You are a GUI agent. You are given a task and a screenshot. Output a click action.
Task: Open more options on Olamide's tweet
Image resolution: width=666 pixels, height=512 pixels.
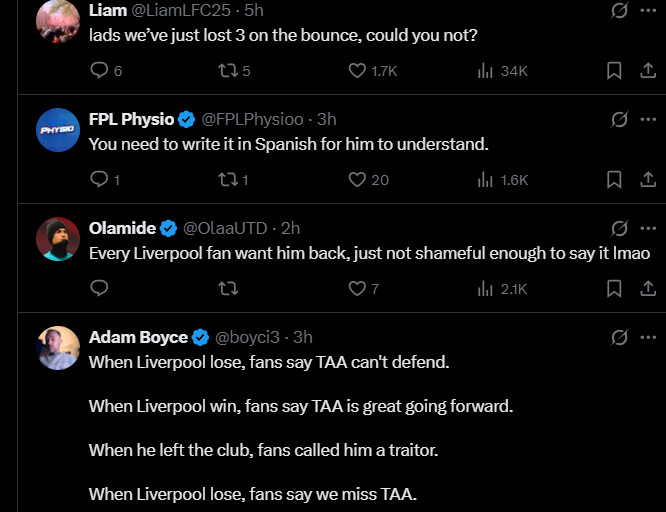tap(646, 228)
